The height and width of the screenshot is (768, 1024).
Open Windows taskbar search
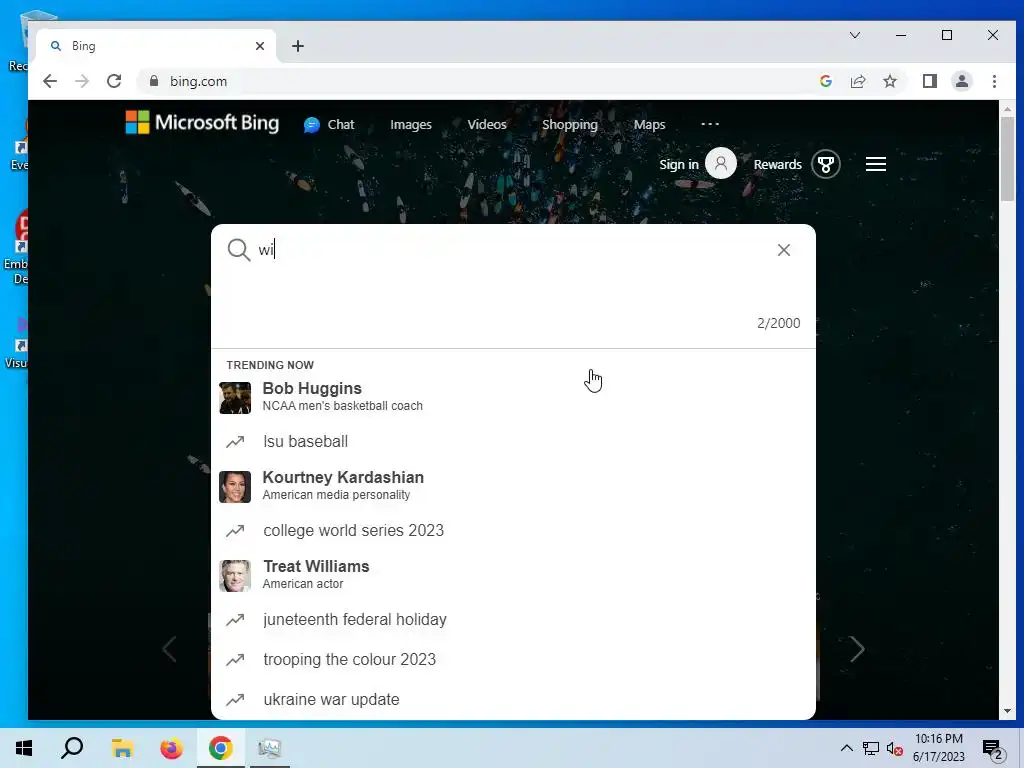tap(72, 748)
